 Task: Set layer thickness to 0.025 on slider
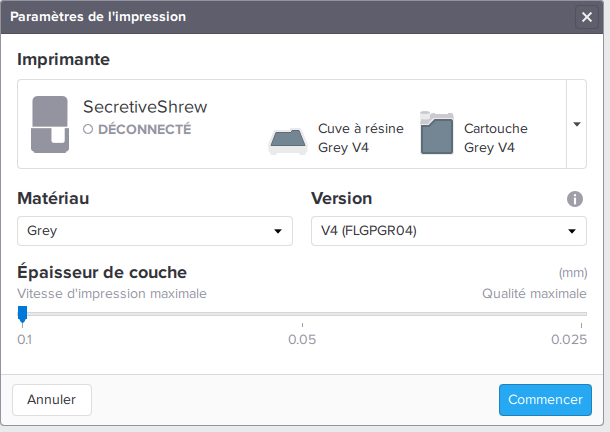point(582,315)
